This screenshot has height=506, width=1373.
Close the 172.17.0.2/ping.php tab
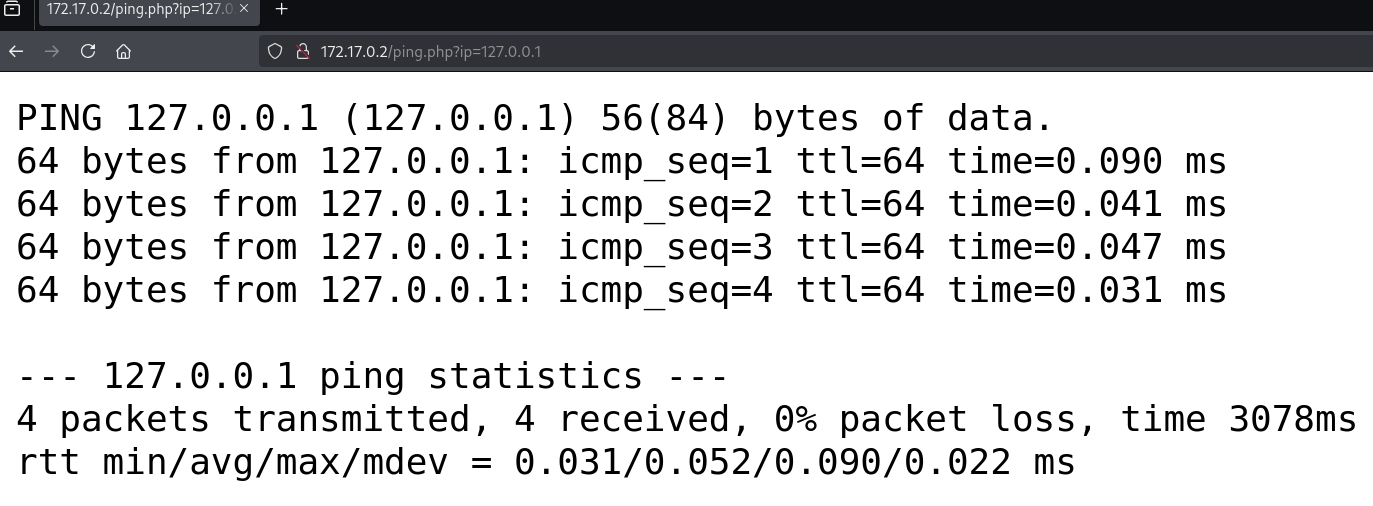coord(244,8)
